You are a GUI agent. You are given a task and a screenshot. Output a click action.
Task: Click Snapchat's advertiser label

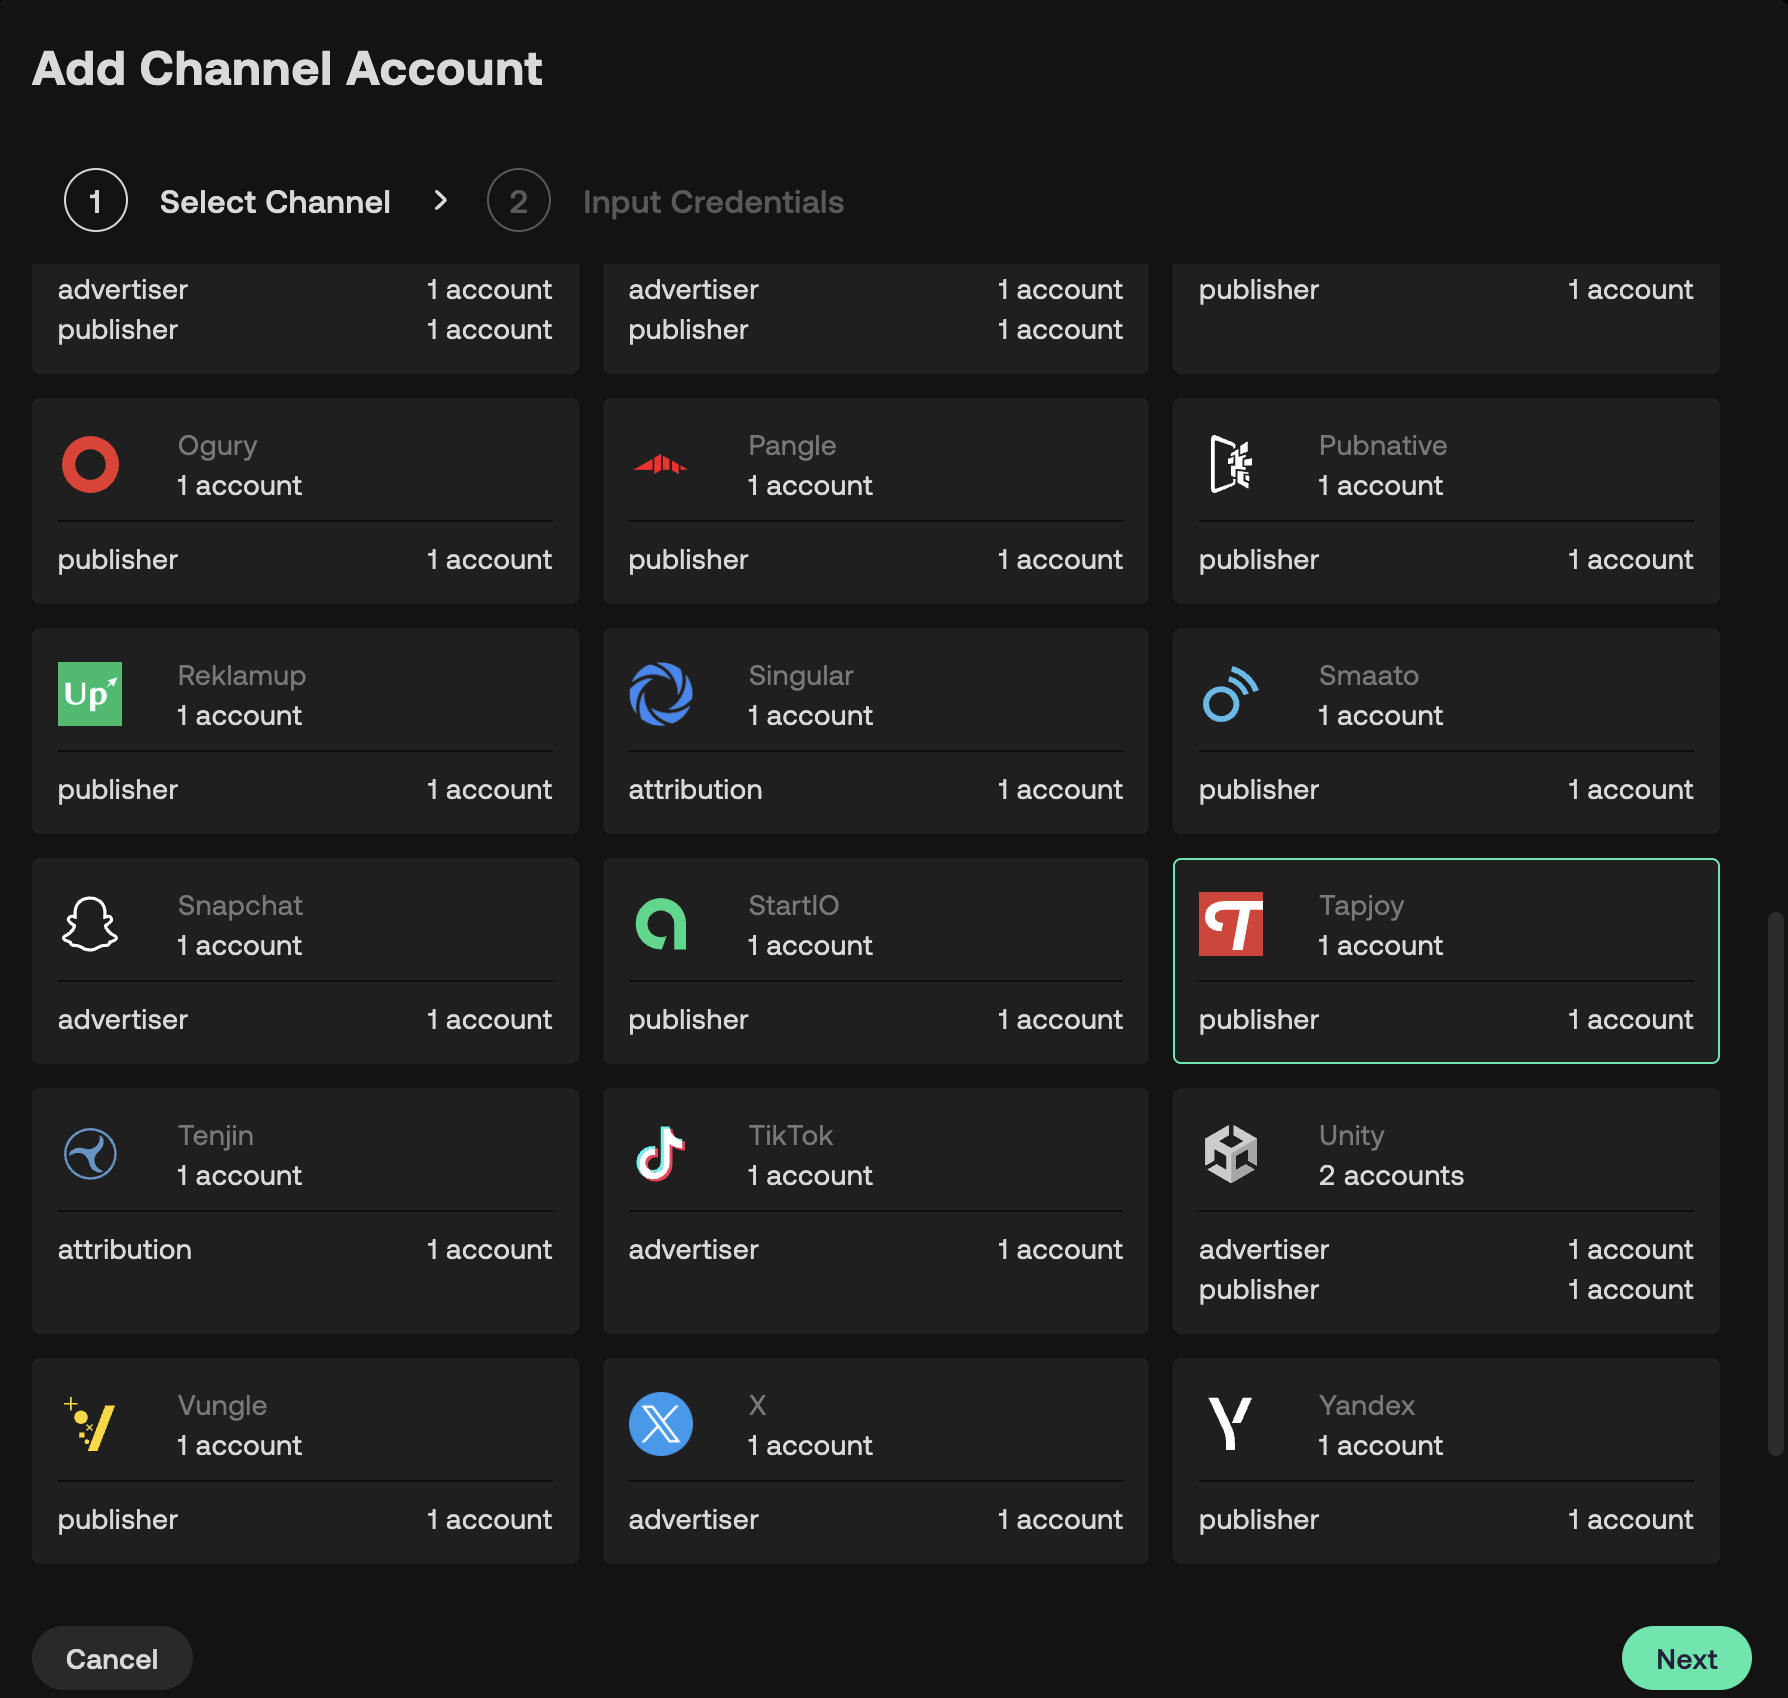point(122,1019)
